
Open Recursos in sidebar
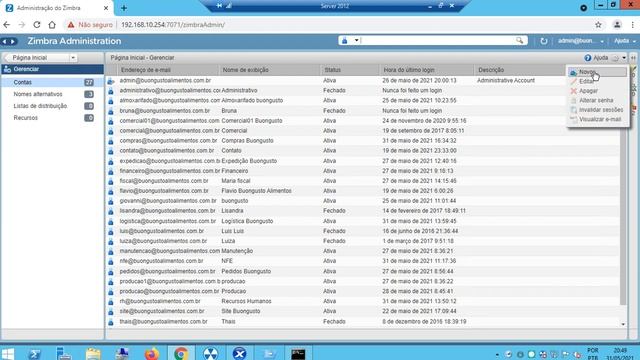[x=52, y=118]
